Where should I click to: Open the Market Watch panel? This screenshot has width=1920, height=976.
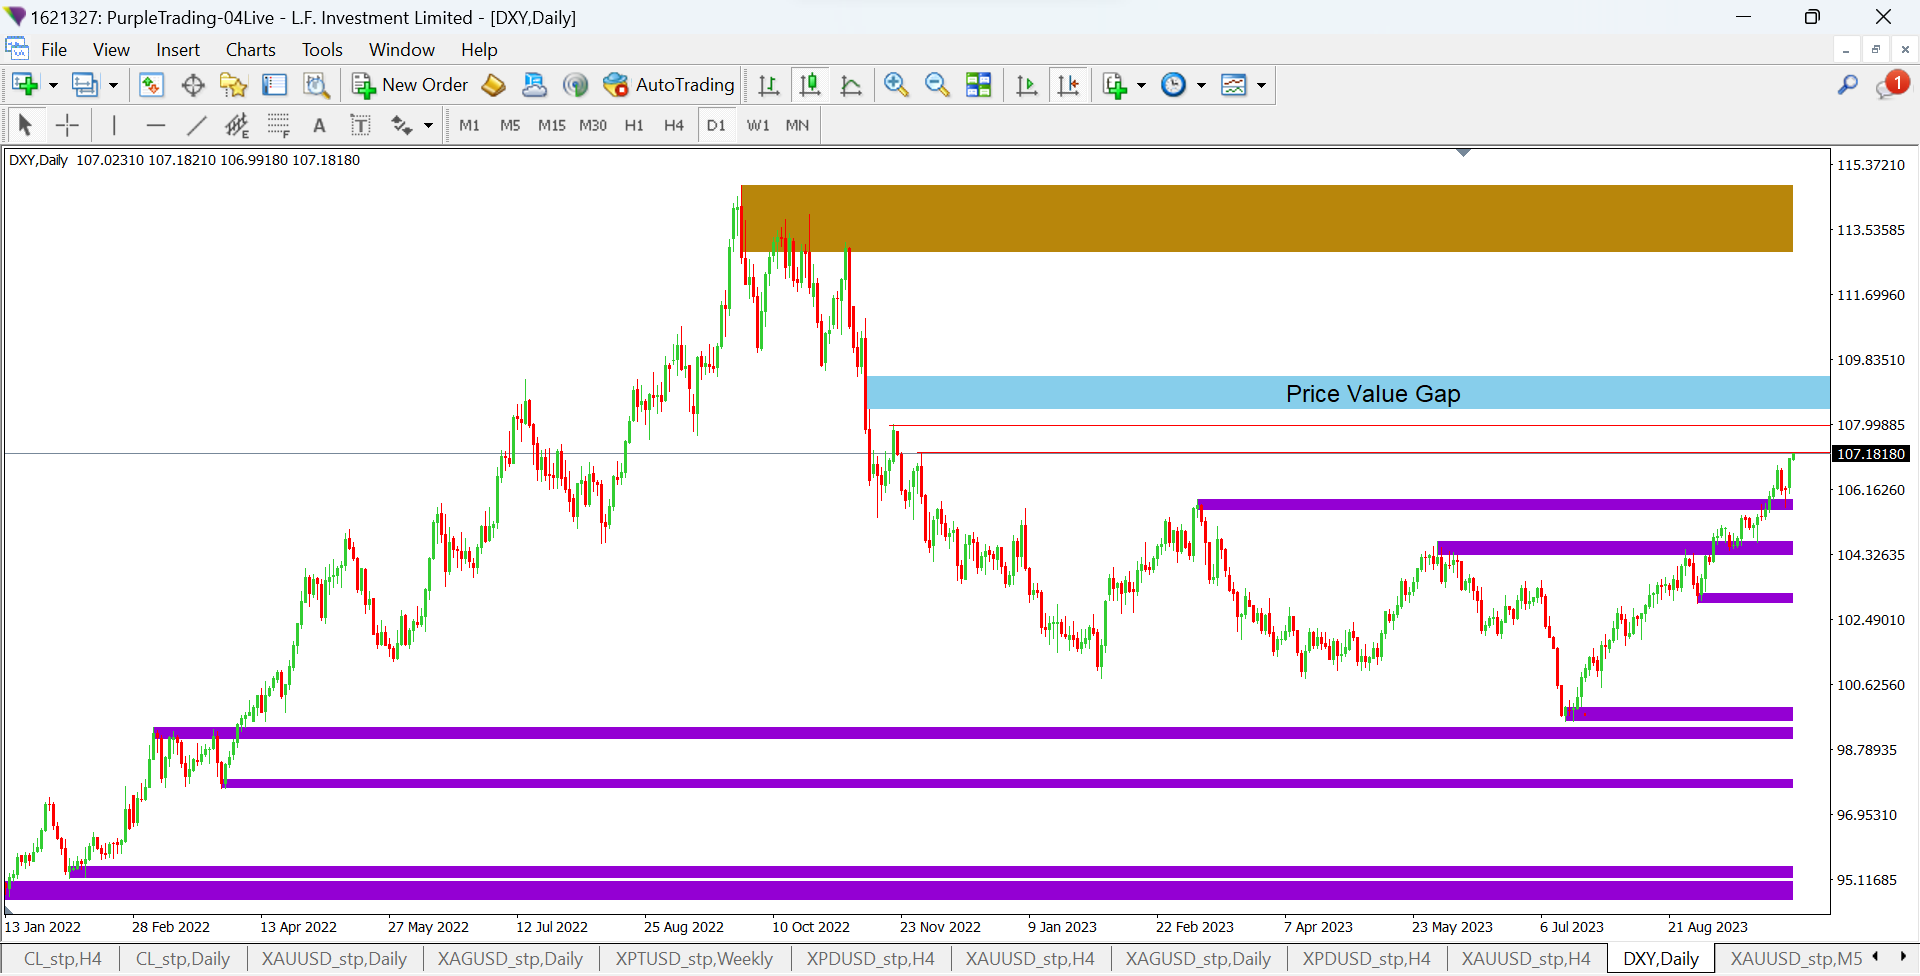(151, 85)
